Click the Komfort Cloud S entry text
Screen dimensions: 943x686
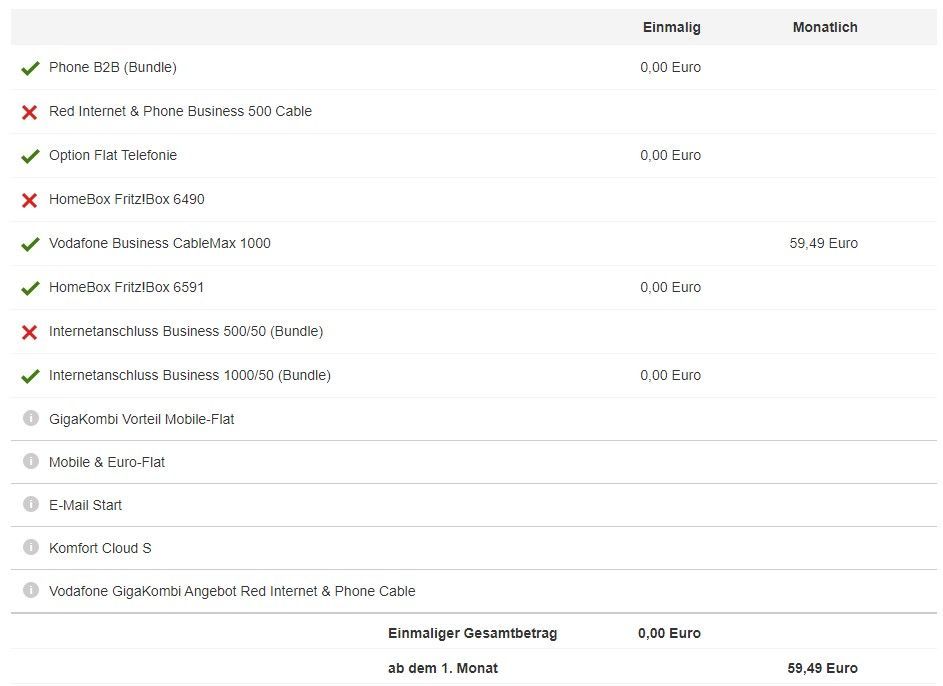pyautogui.click(x=100, y=548)
